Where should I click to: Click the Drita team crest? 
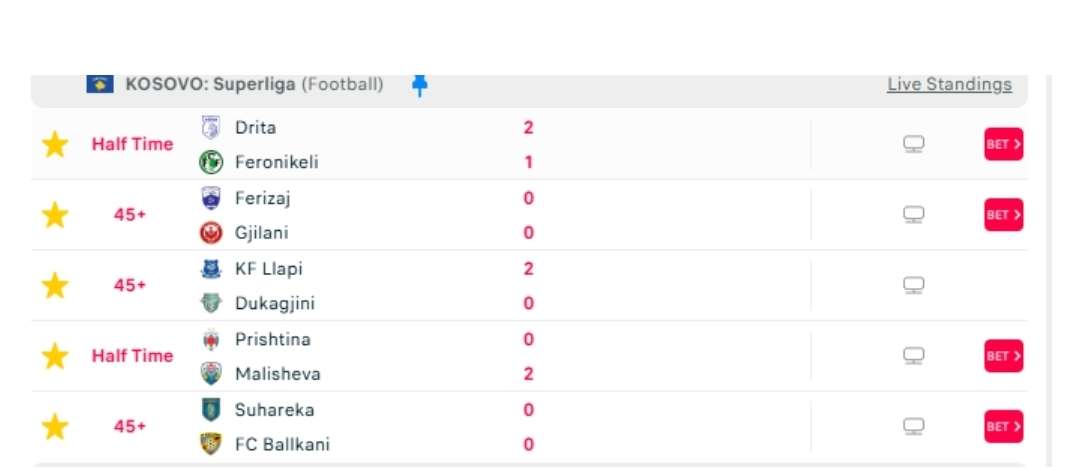(211, 128)
